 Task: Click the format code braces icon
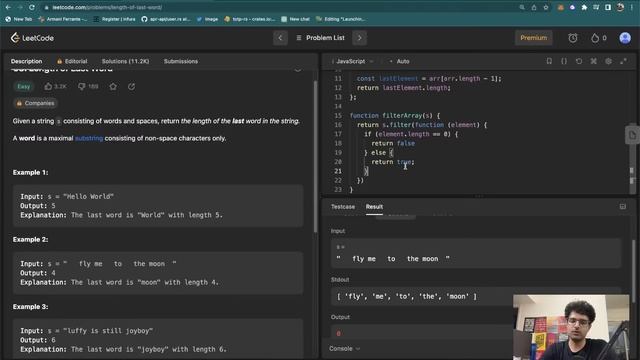564,61
